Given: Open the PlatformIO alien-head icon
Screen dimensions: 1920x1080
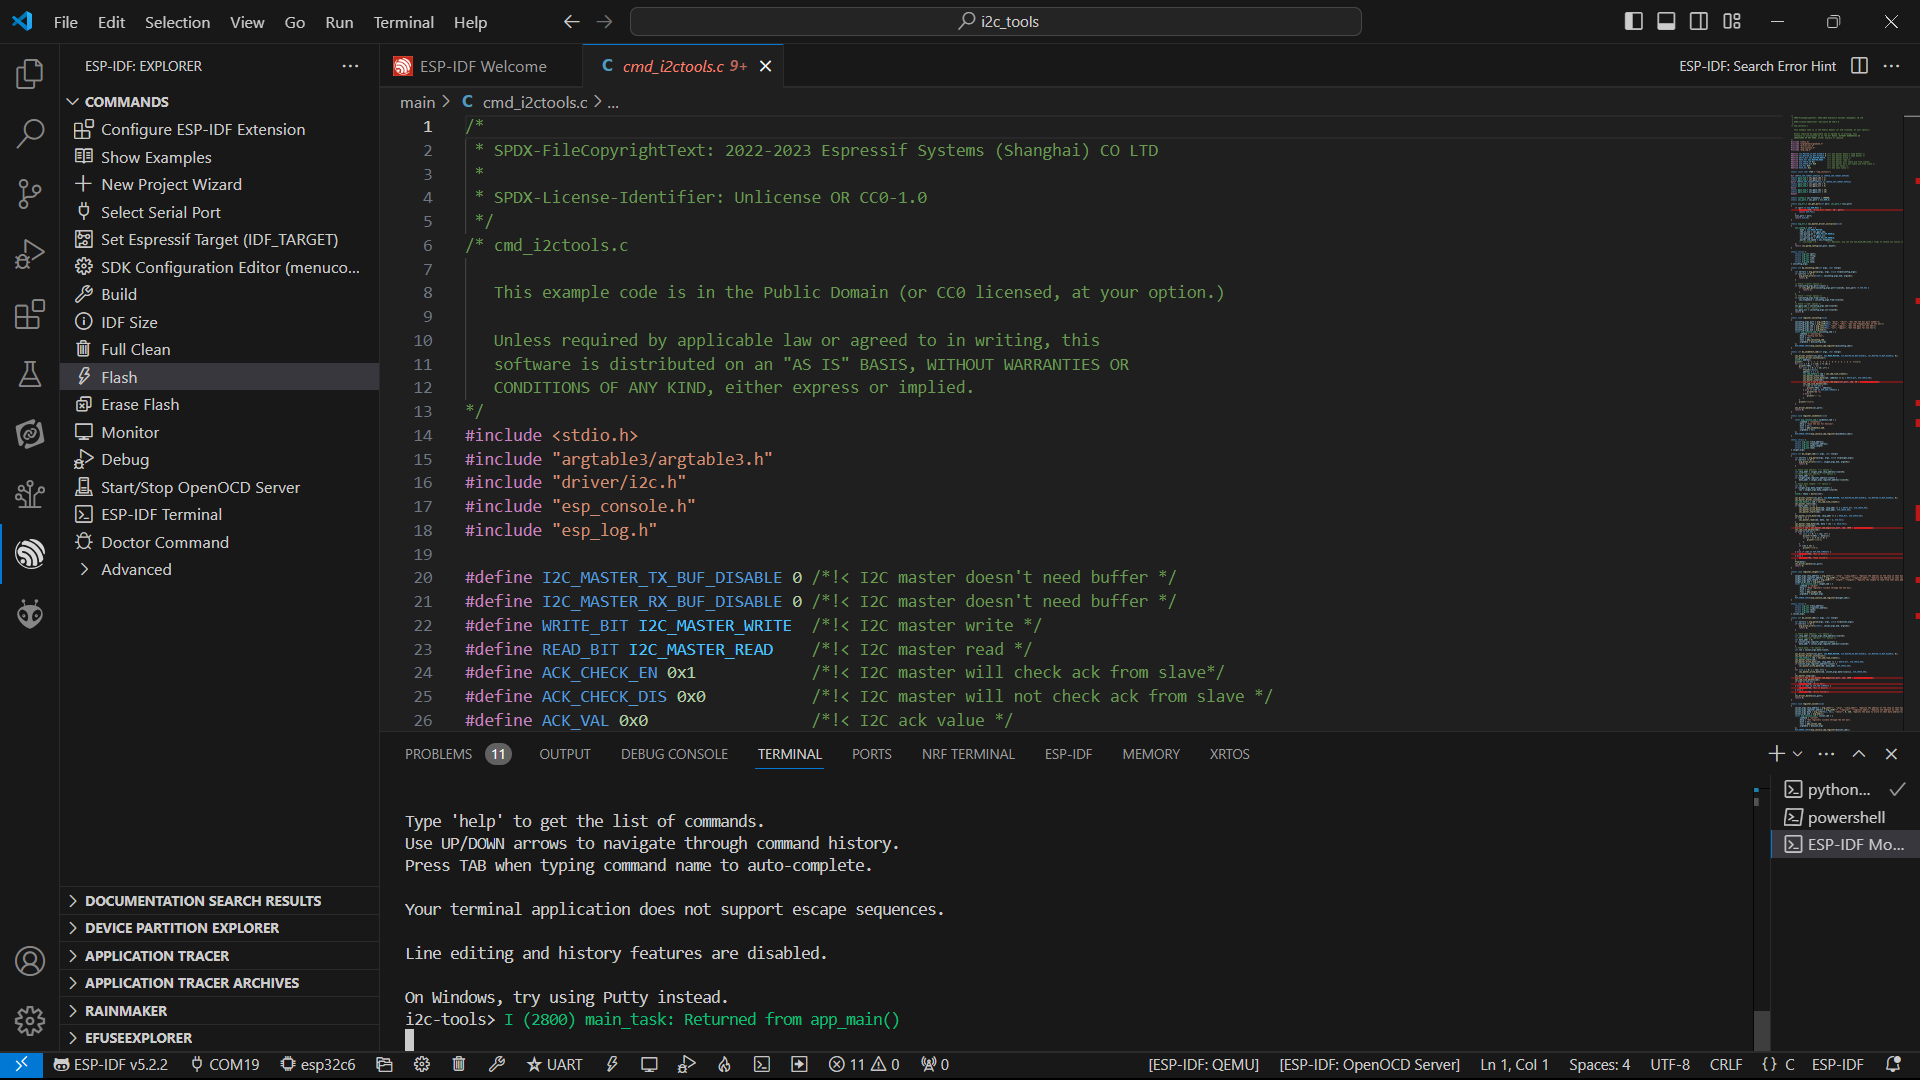Looking at the screenshot, I should point(30,613).
